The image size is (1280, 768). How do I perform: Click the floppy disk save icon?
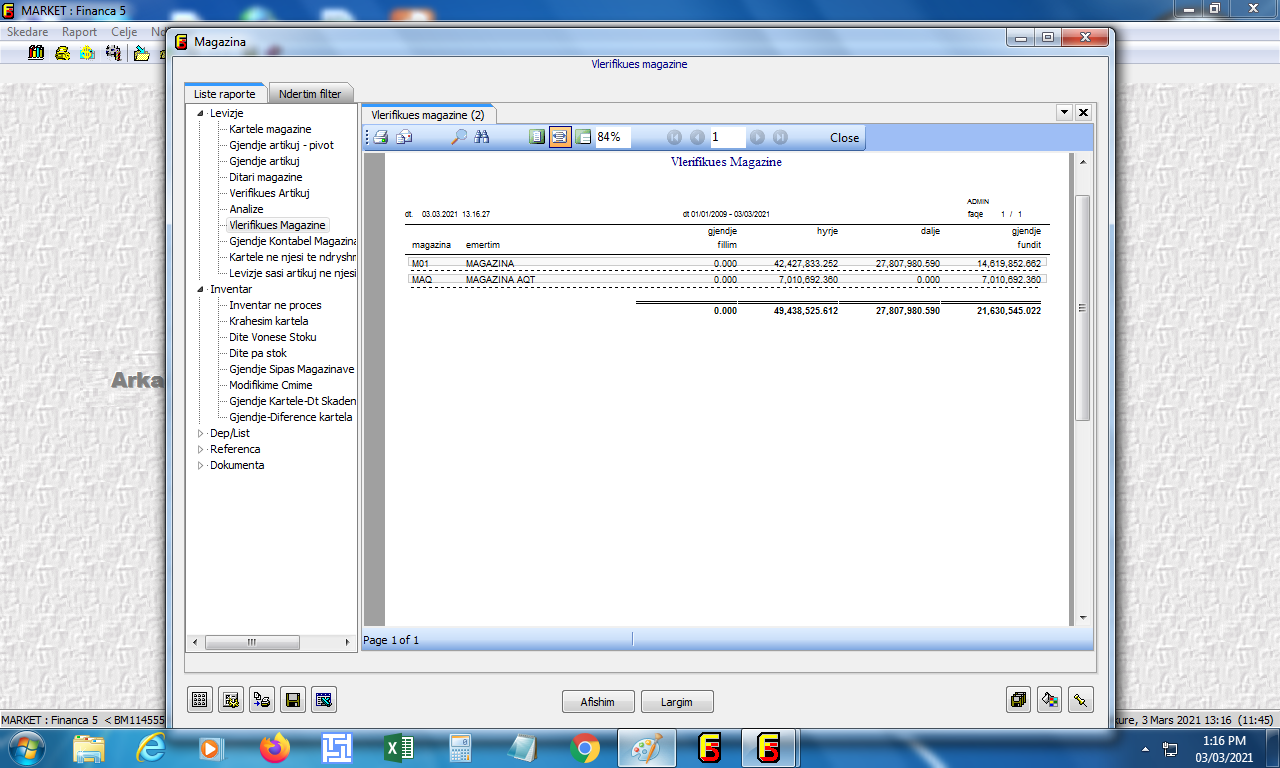[293, 701]
